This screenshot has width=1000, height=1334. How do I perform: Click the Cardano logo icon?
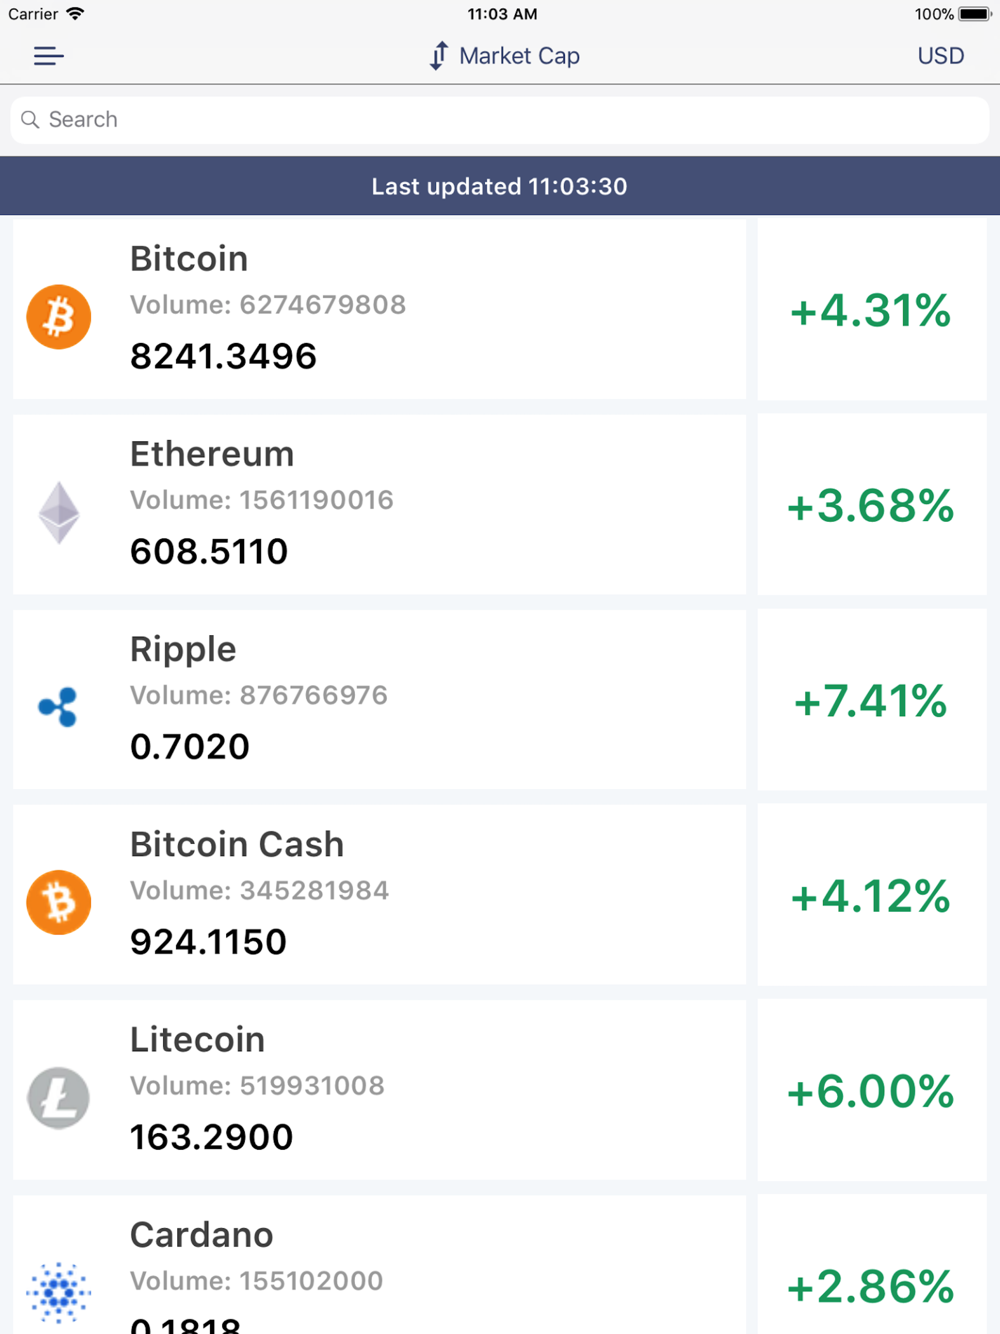point(59,1293)
